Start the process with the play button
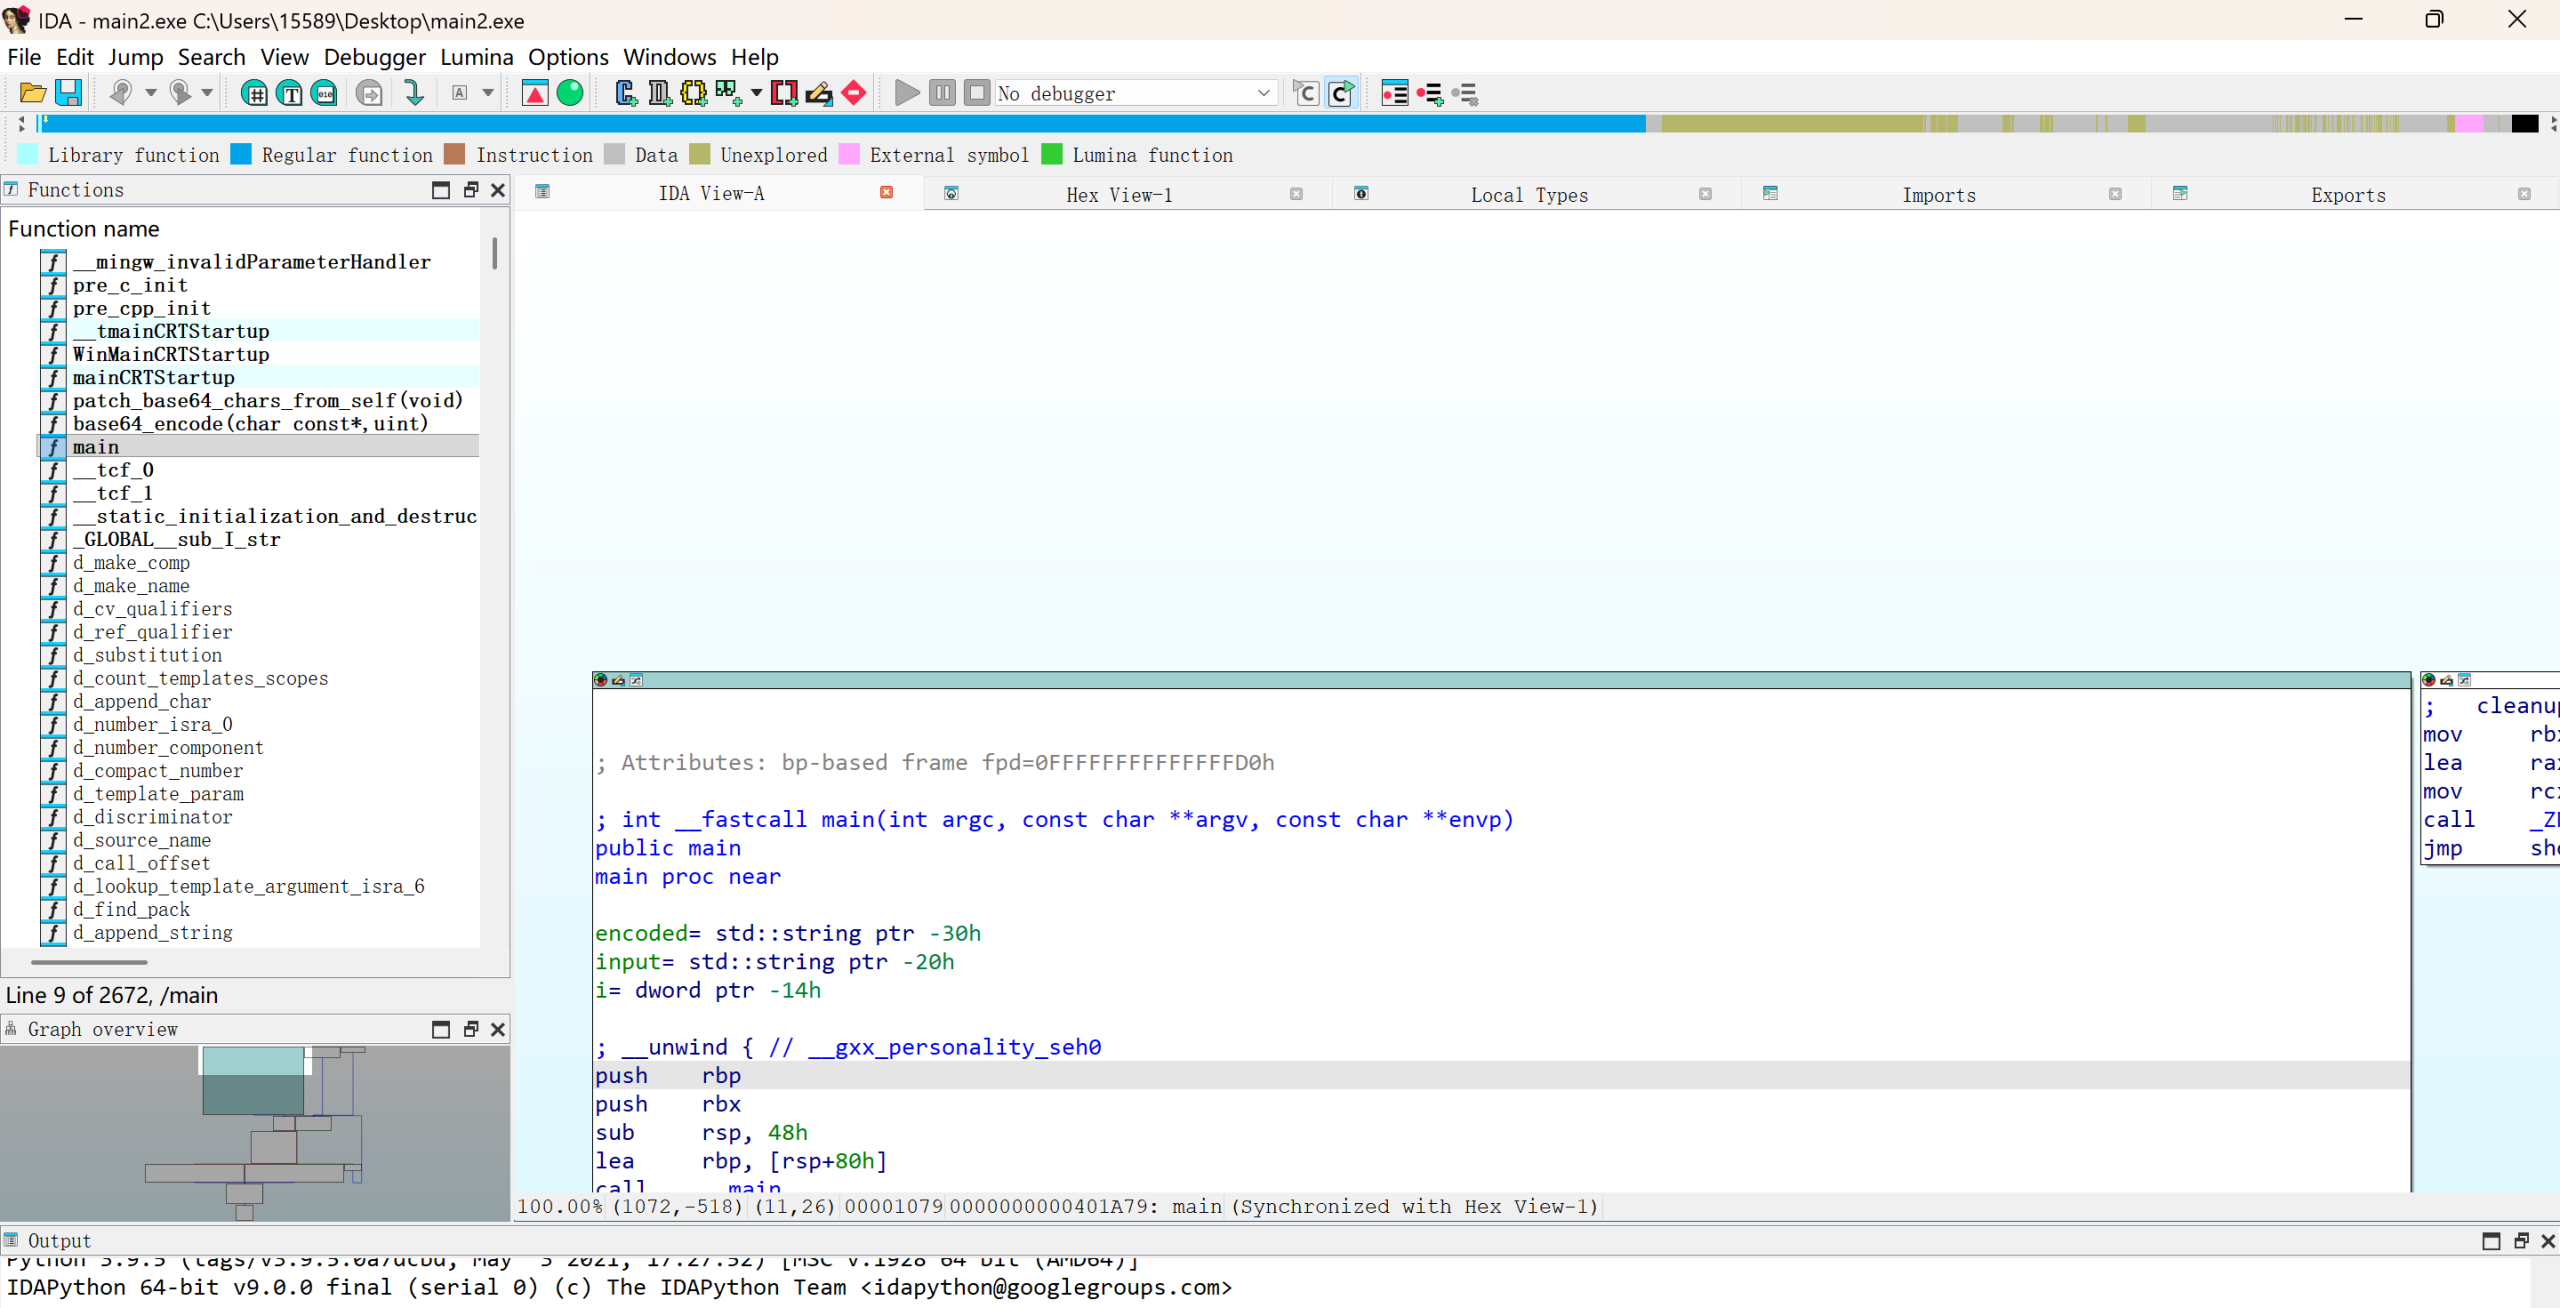Viewport: 2560px width, 1308px height. (906, 93)
